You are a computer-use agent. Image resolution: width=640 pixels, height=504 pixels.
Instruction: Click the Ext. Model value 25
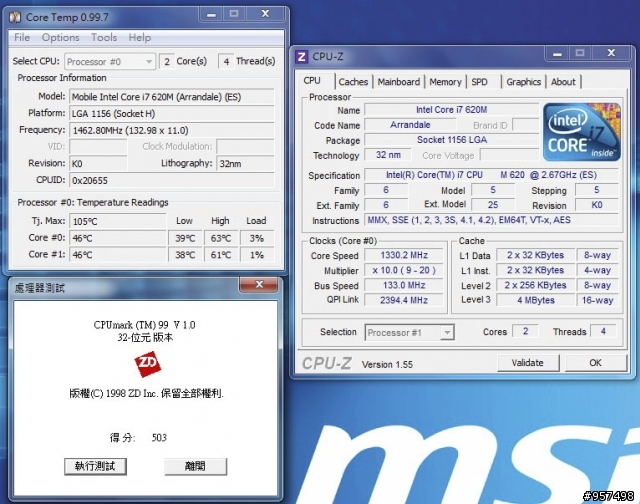tap(493, 205)
